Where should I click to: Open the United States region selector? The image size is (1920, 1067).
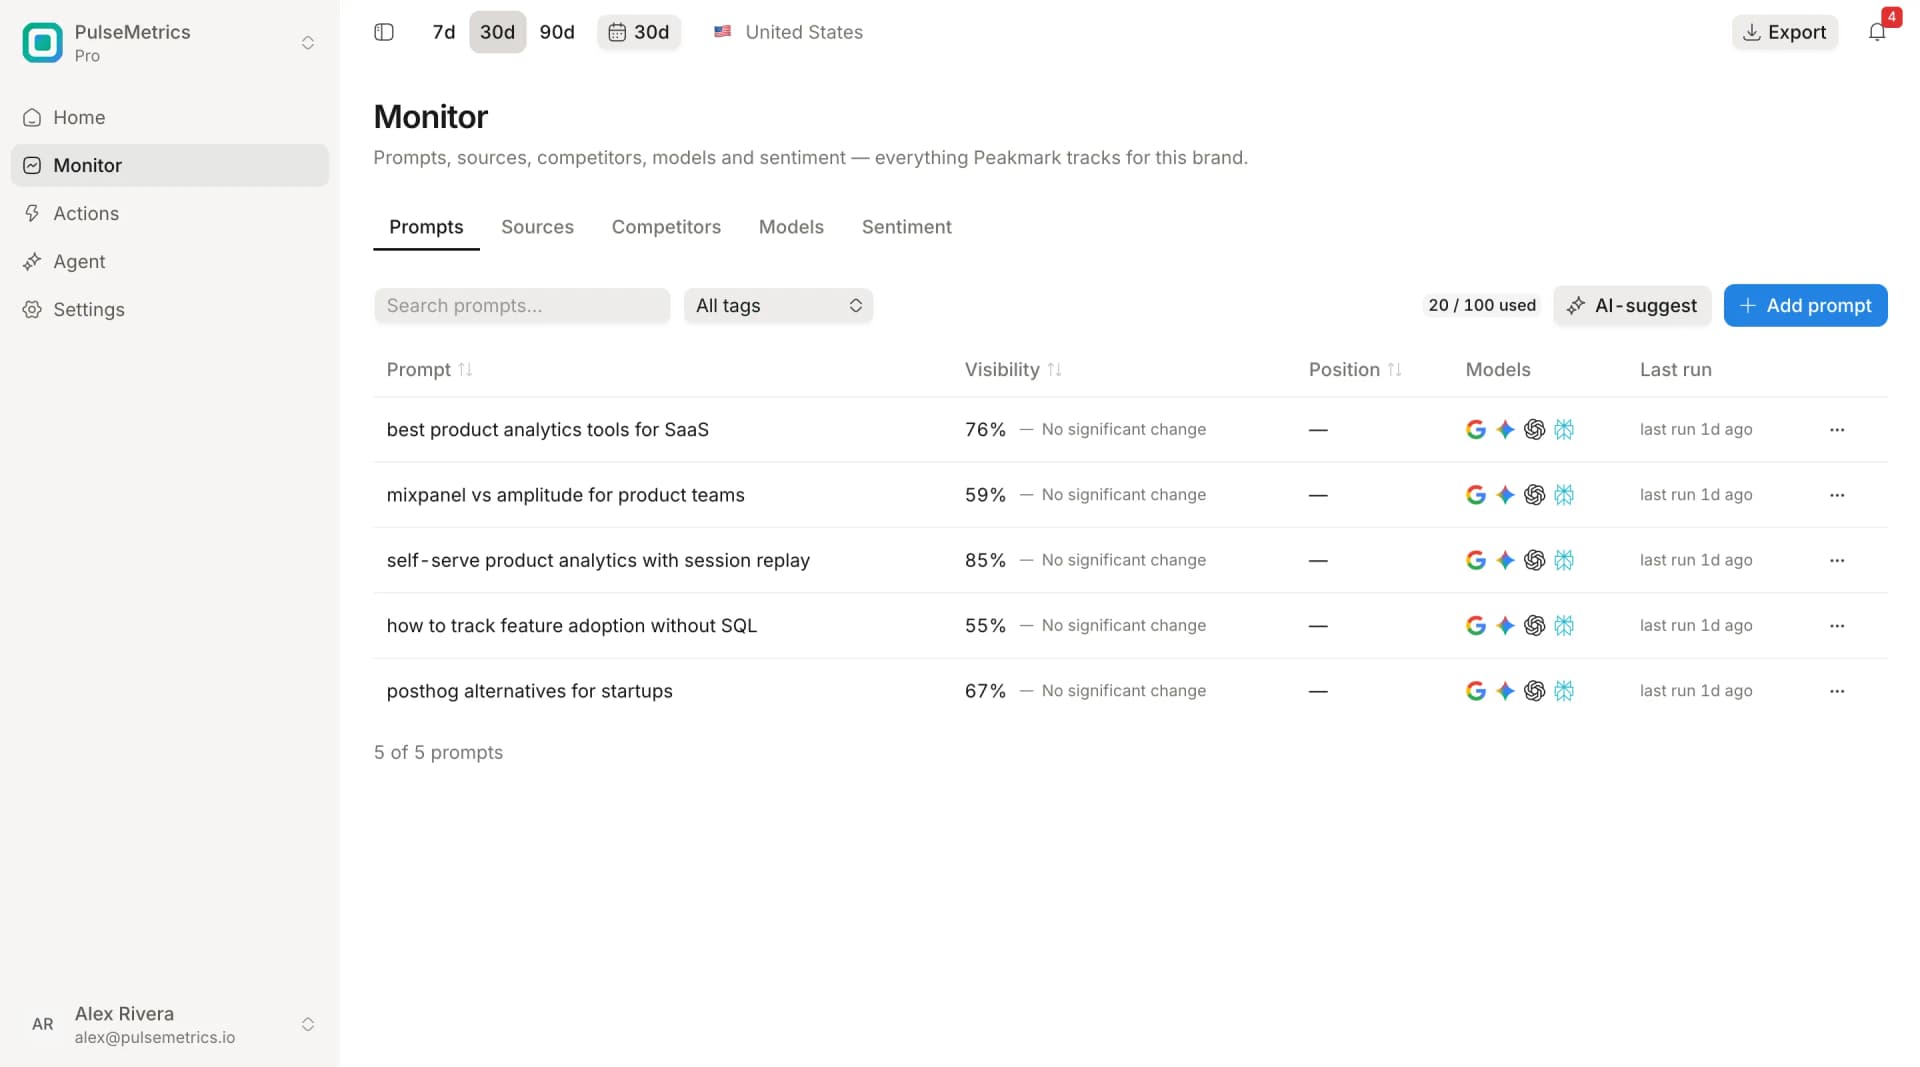[789, 32]
